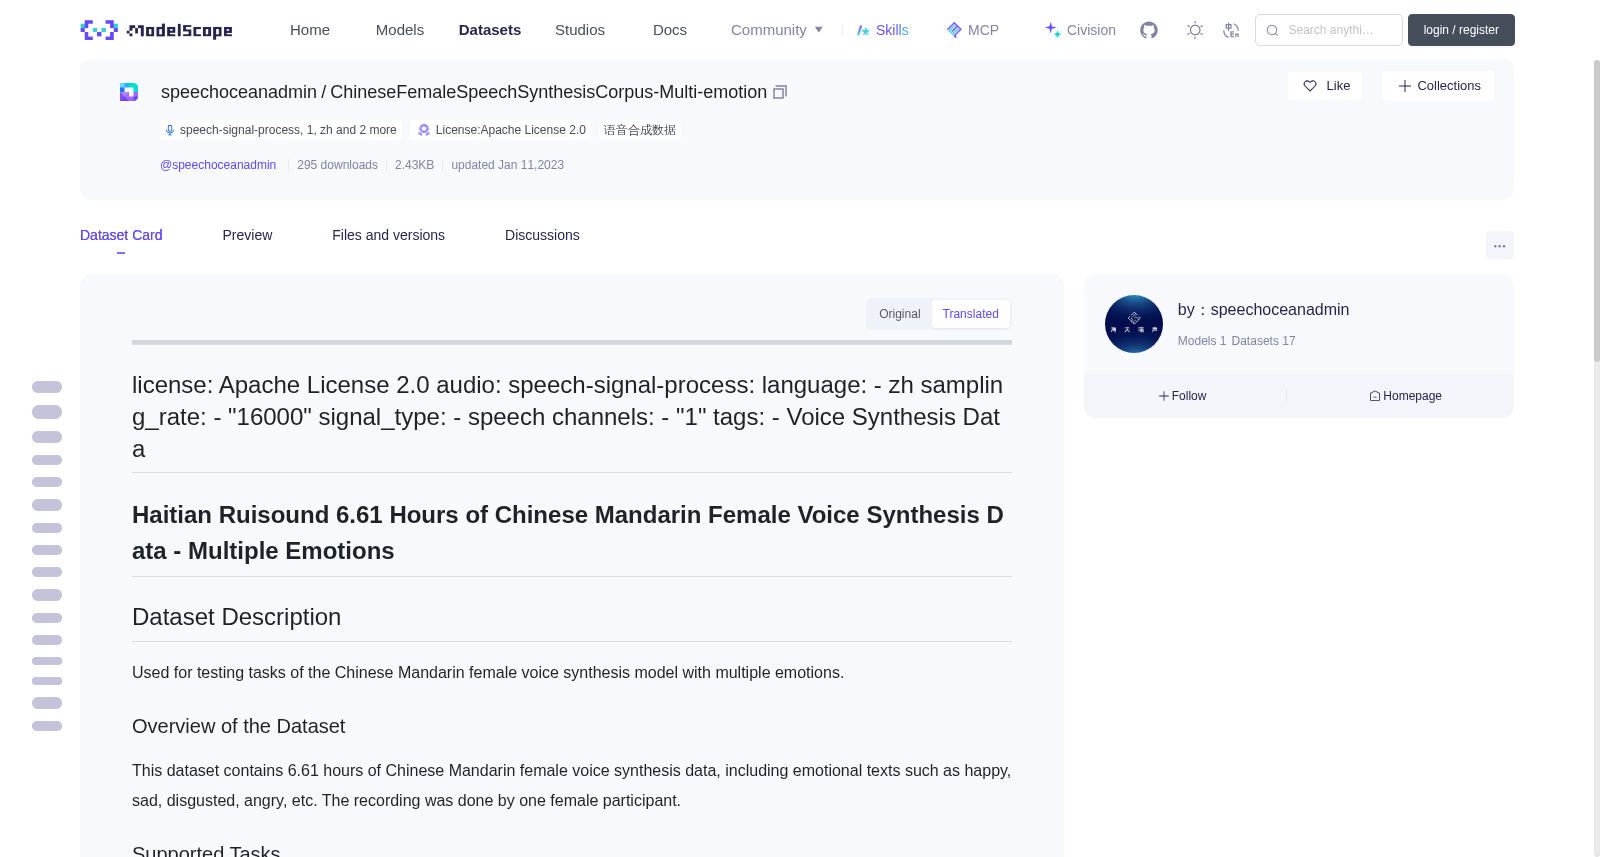
Task: Switch to the Dataset Card tab
Action: tap(121, 235)
